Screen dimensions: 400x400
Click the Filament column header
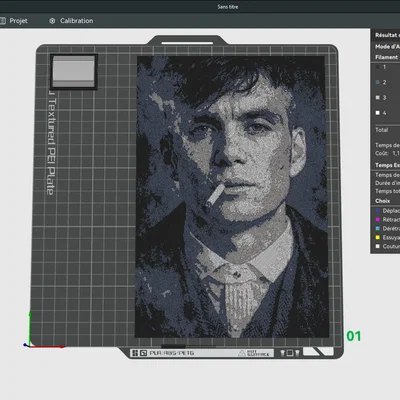coord(386,57)
